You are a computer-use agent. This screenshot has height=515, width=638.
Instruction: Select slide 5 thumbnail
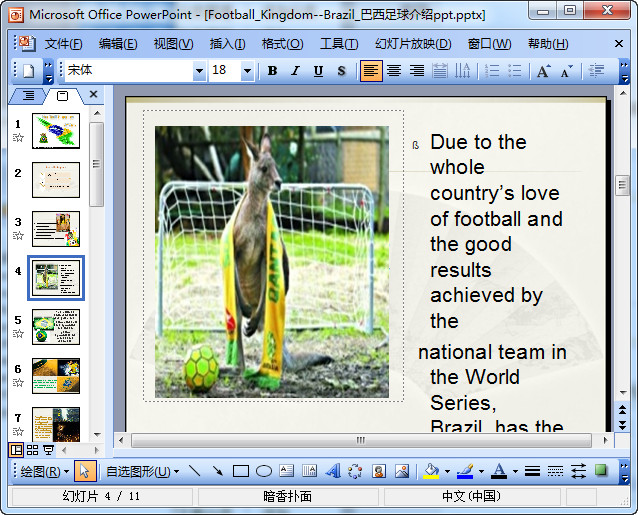coord(56,327)
